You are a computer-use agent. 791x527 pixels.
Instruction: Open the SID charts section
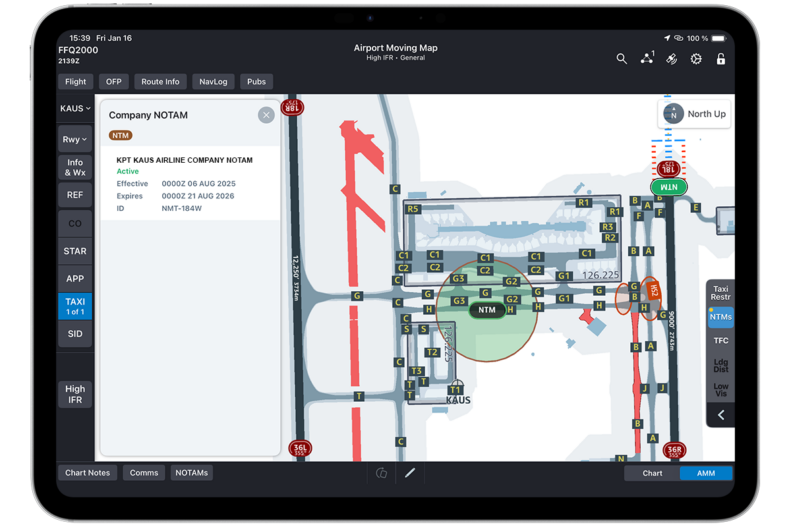coord(75,334)
